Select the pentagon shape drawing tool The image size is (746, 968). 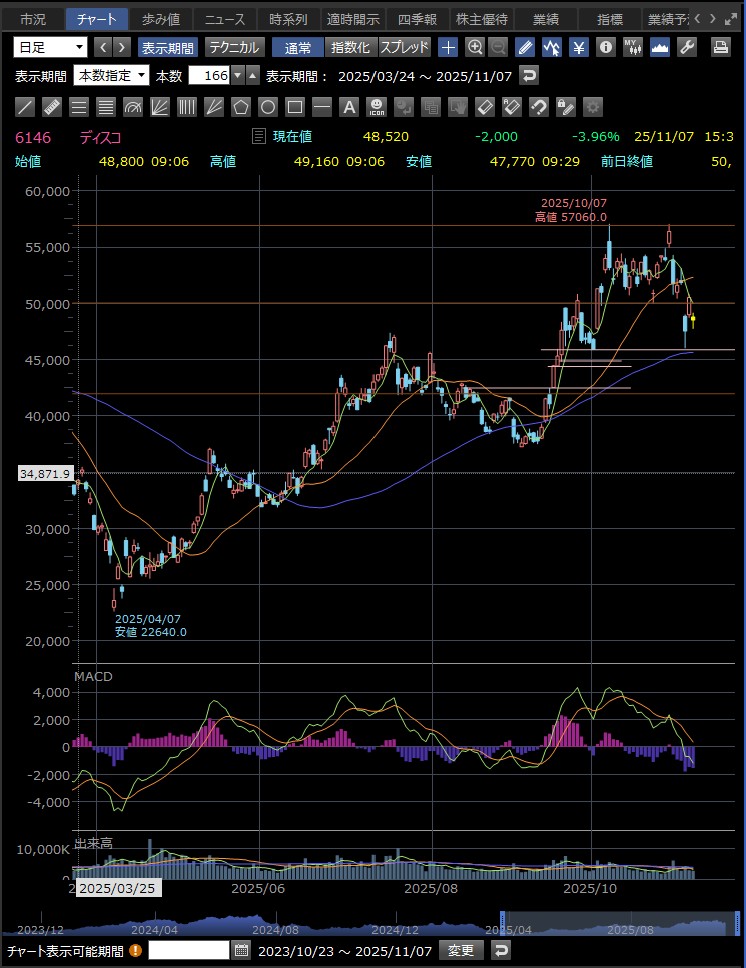(241, 107)
